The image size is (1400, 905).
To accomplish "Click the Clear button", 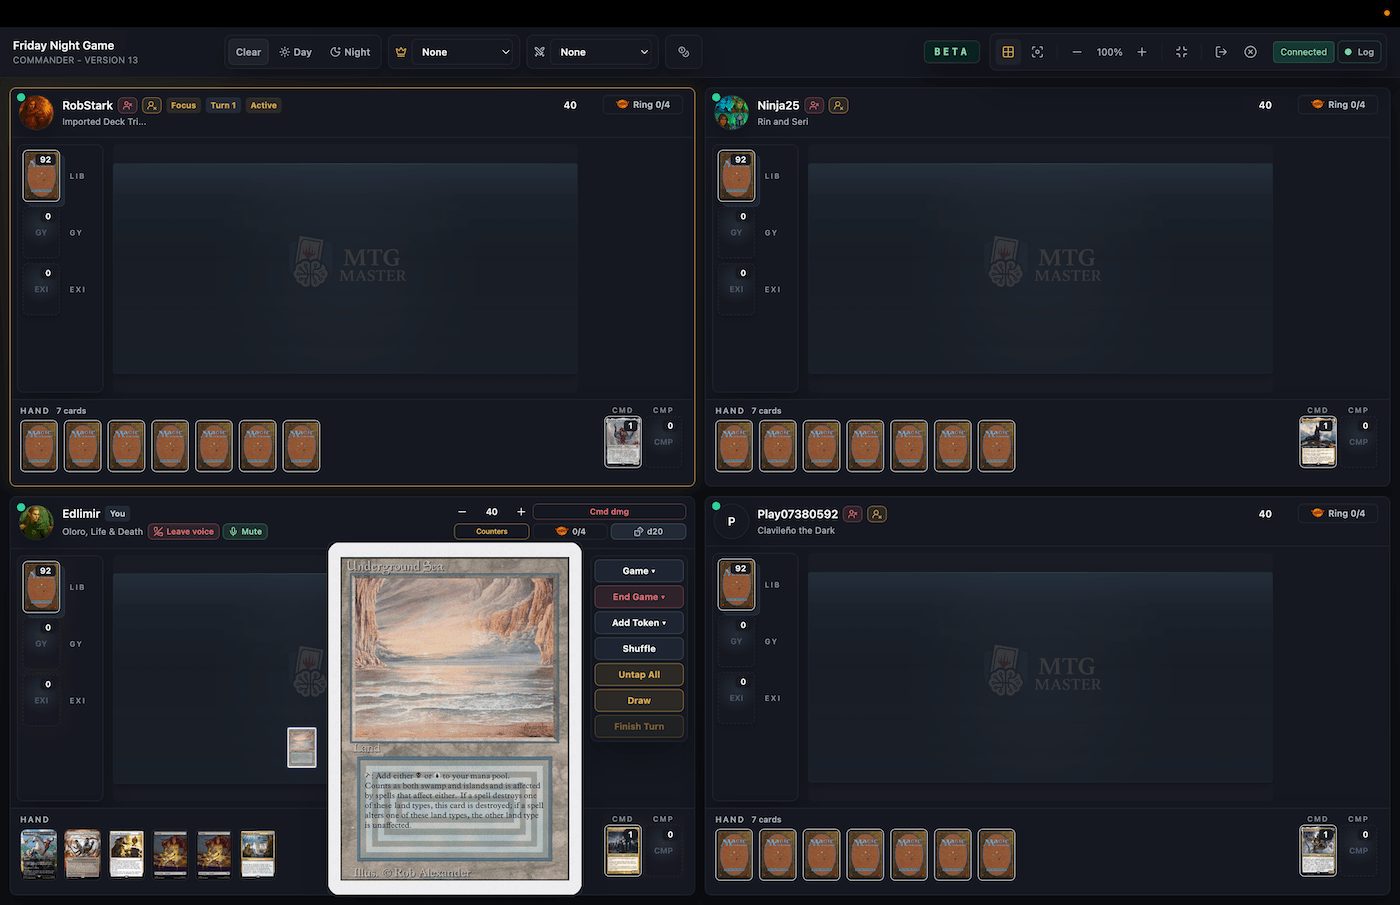I will tap(248, 52).
